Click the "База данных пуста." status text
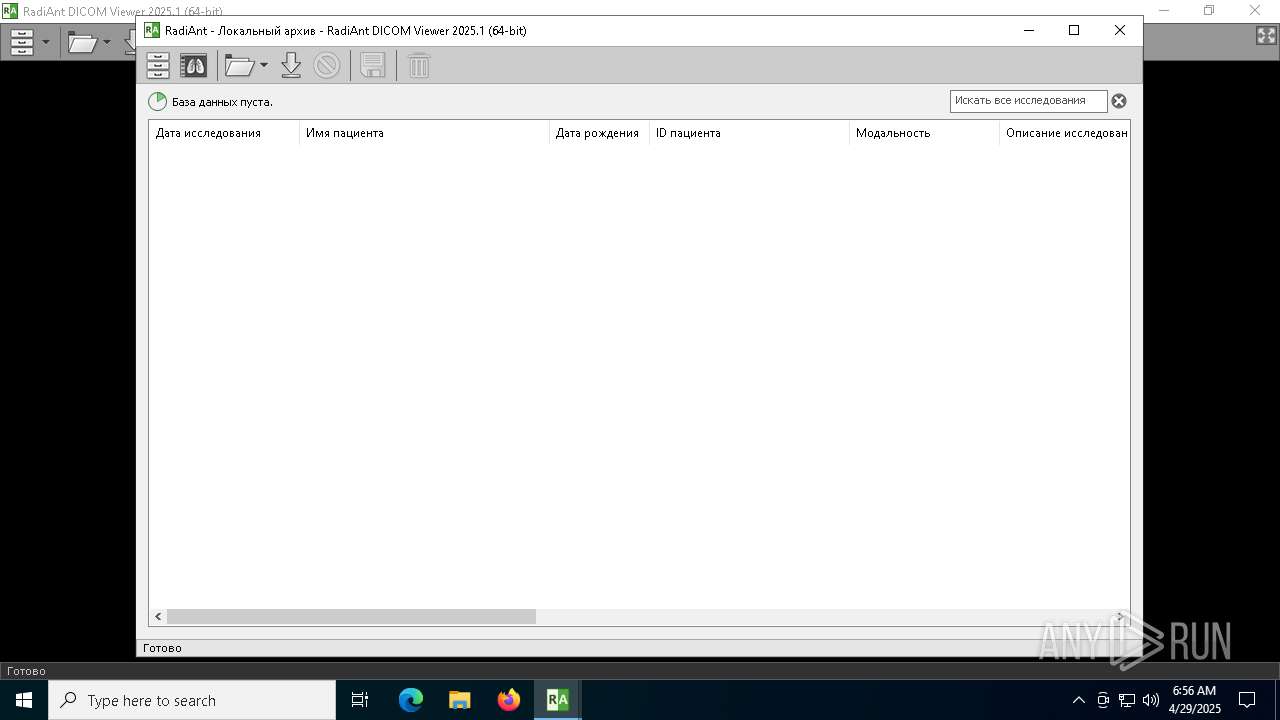Image resolution: width=1280 pixels, height=720 pixels. pos(222,102)
